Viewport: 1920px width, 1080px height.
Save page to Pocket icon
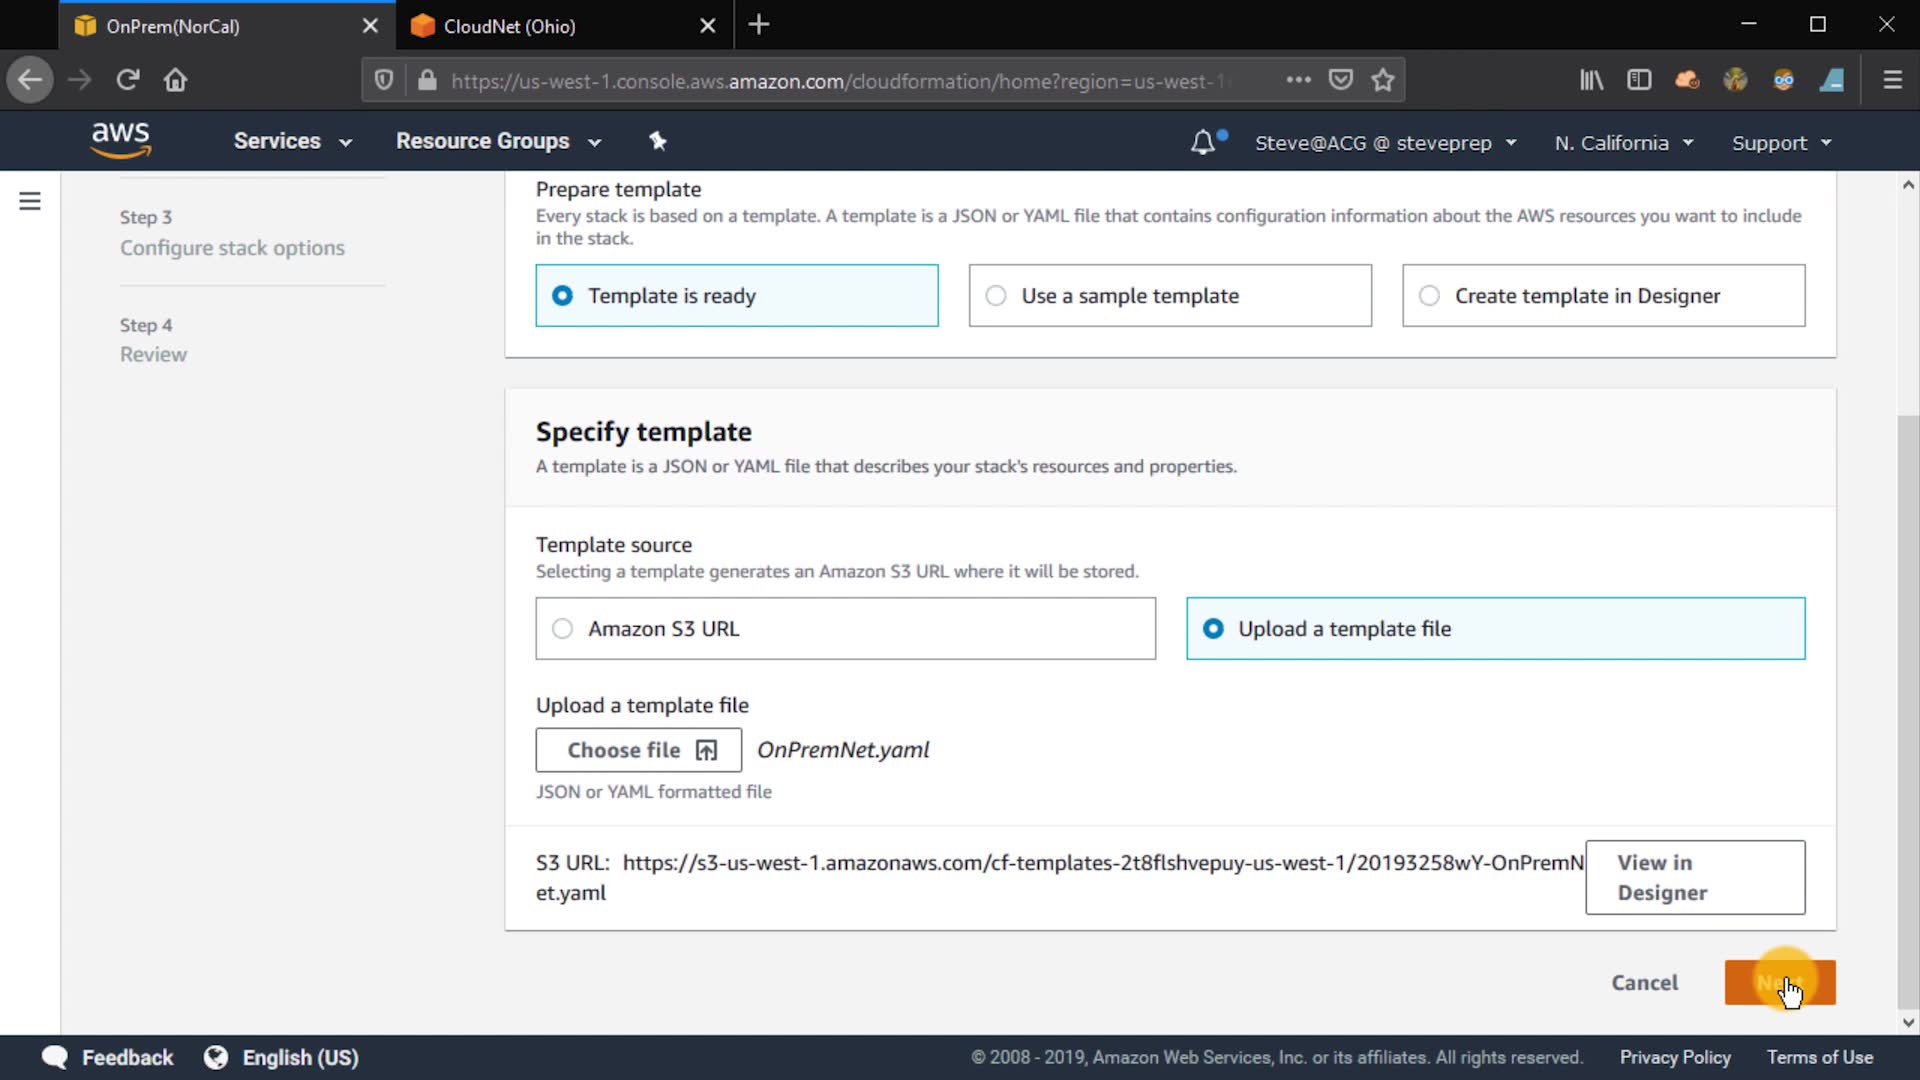1340,80
